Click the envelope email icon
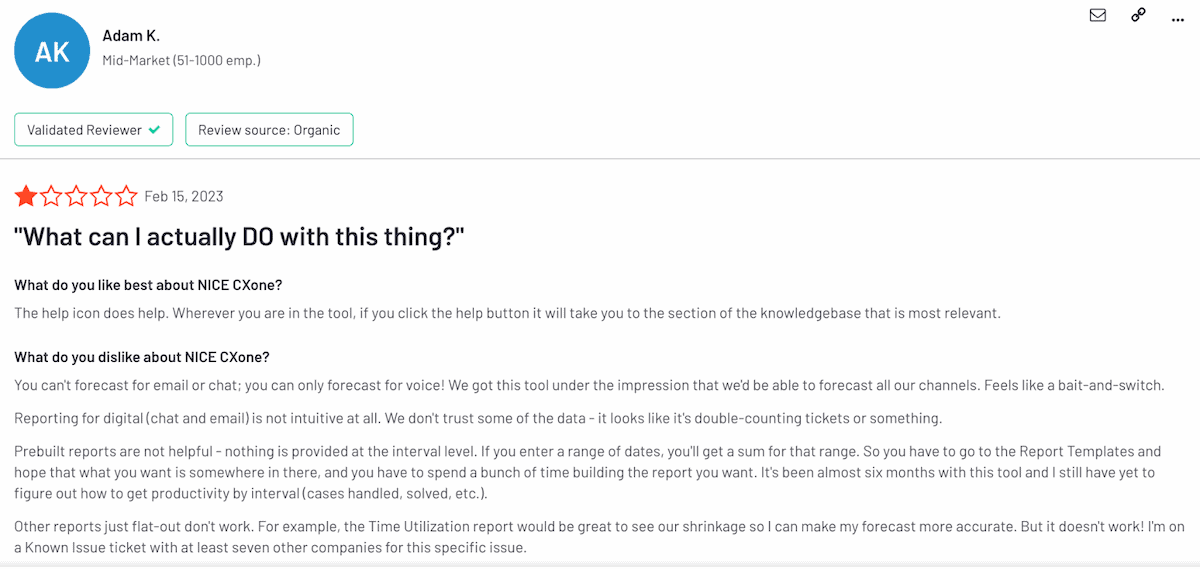The height and width of the screenshot is (569, 1200). coord(1098,15)
